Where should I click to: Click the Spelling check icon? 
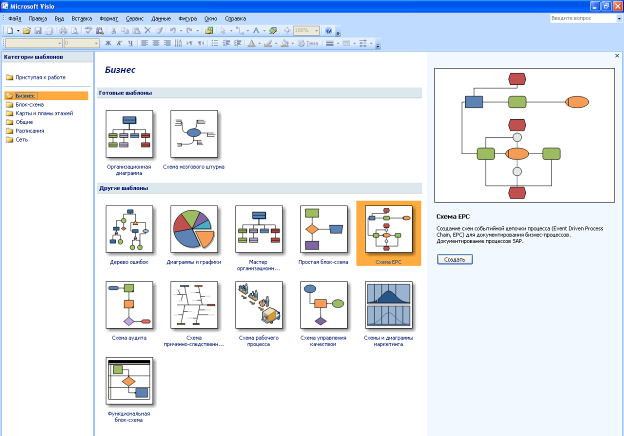(88, 31)
